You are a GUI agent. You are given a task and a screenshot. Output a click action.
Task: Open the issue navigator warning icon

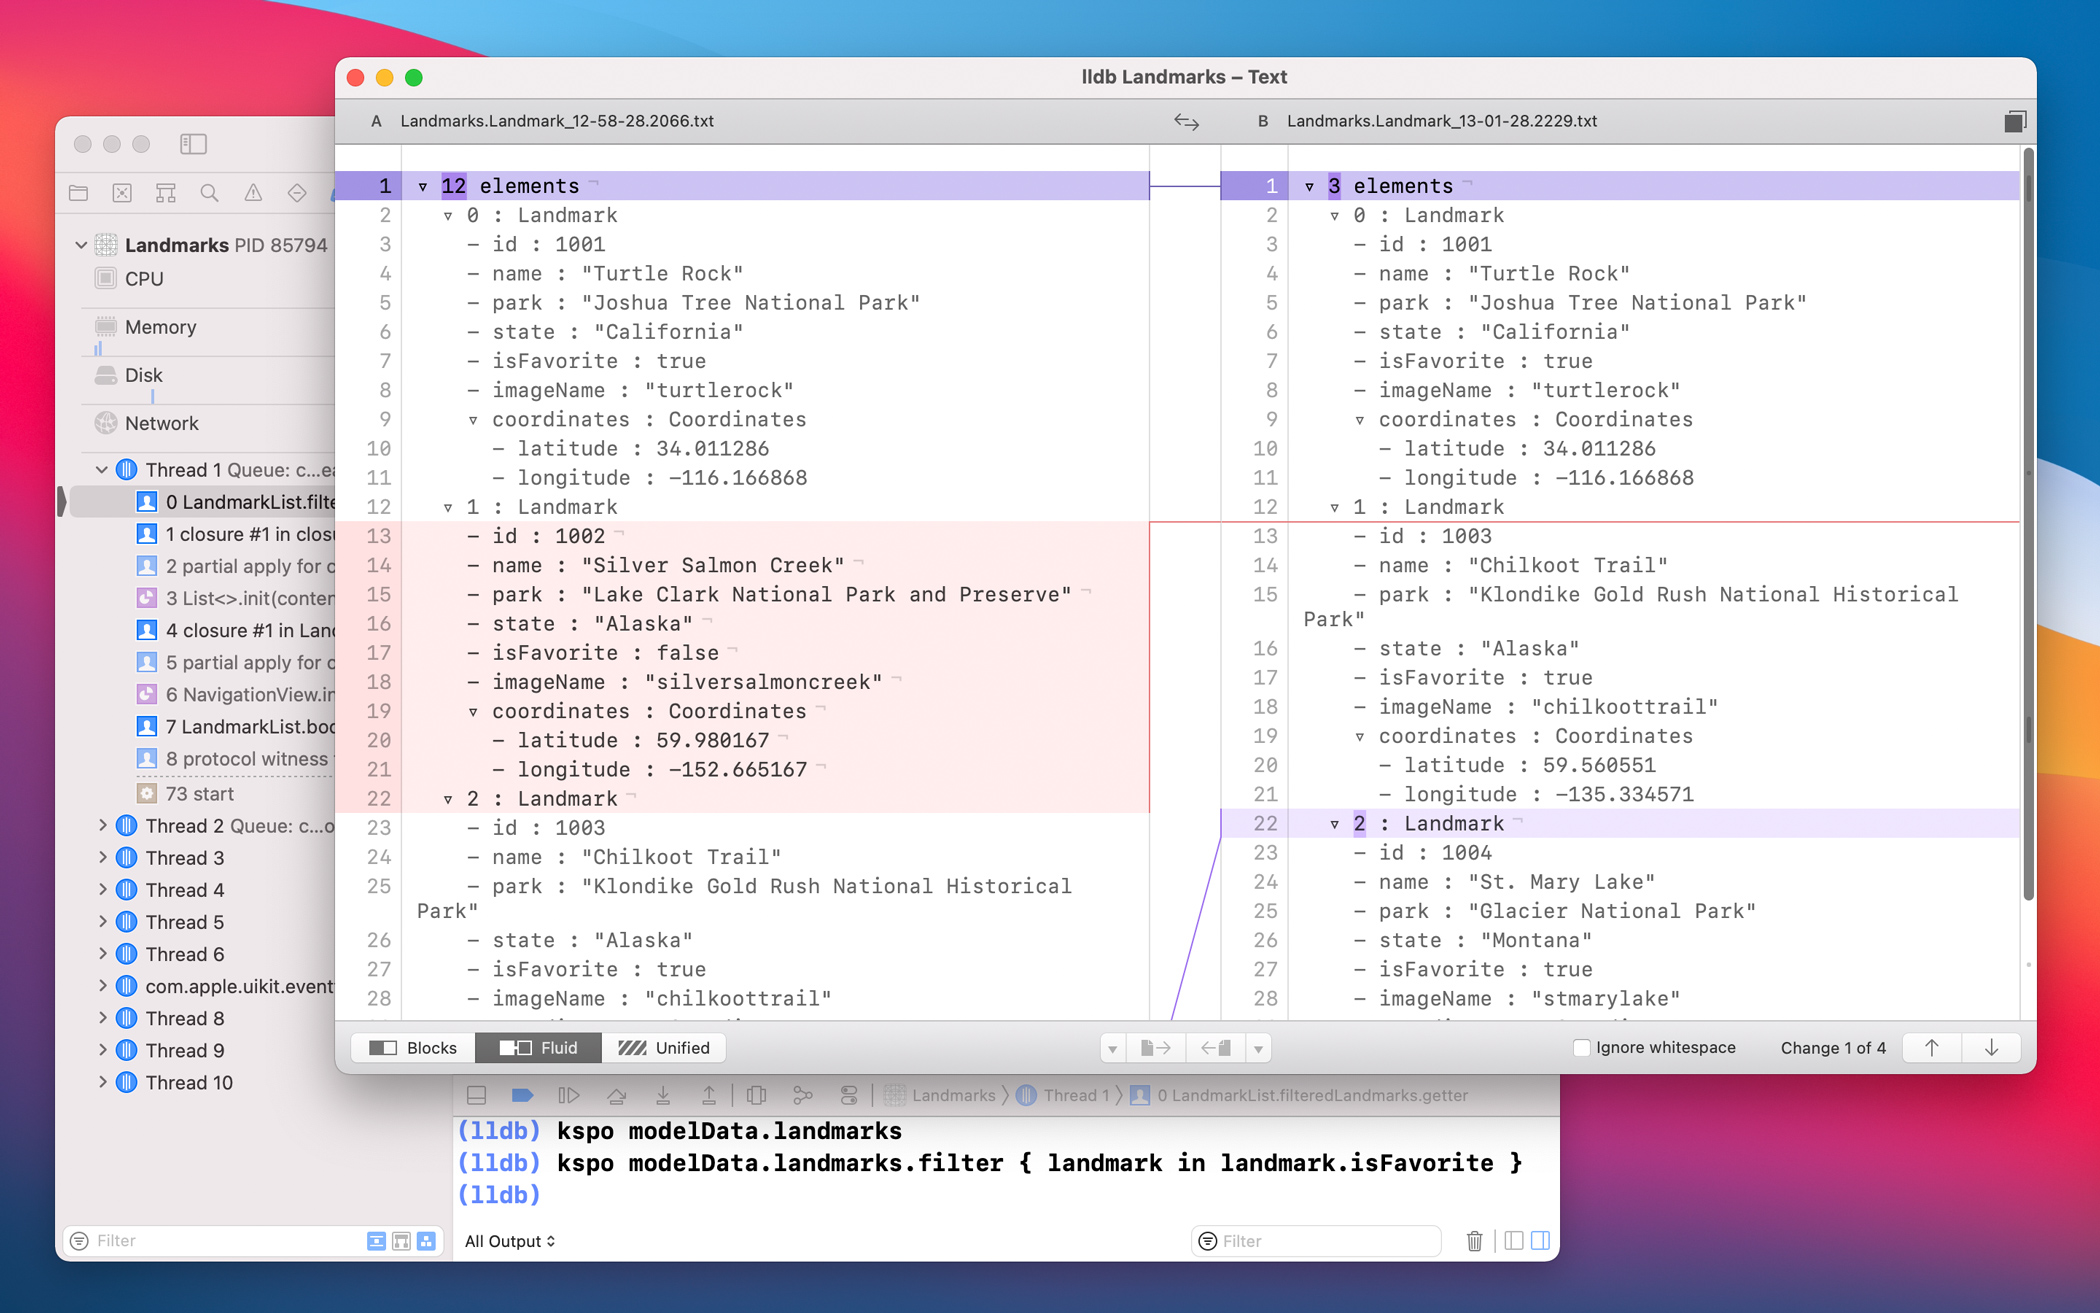coord(253,193)
